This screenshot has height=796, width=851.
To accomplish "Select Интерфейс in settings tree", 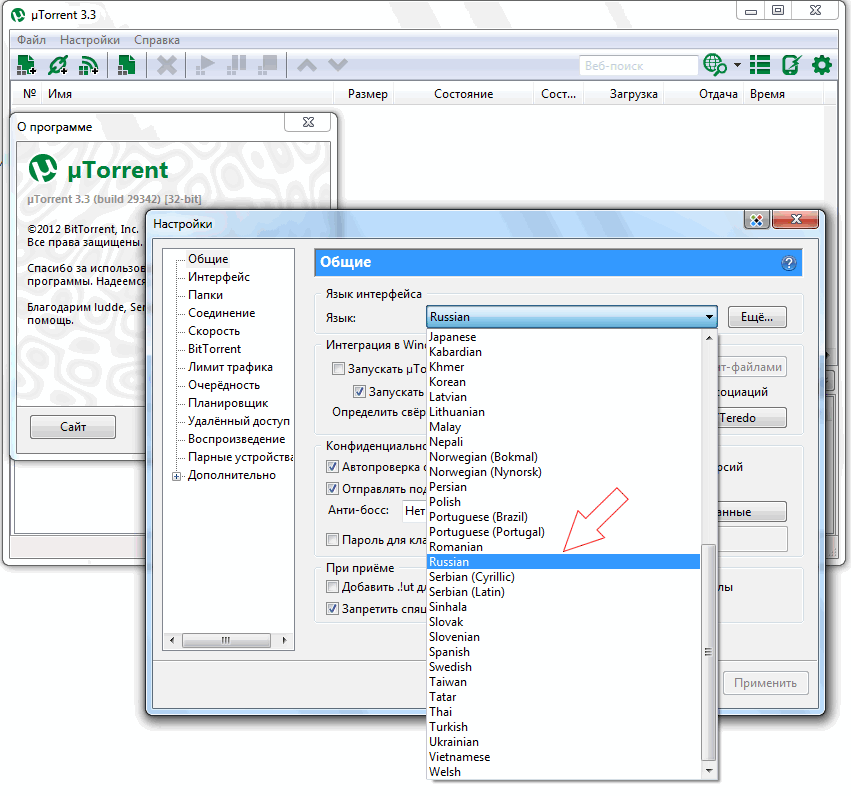I will (x=219, y=277).
